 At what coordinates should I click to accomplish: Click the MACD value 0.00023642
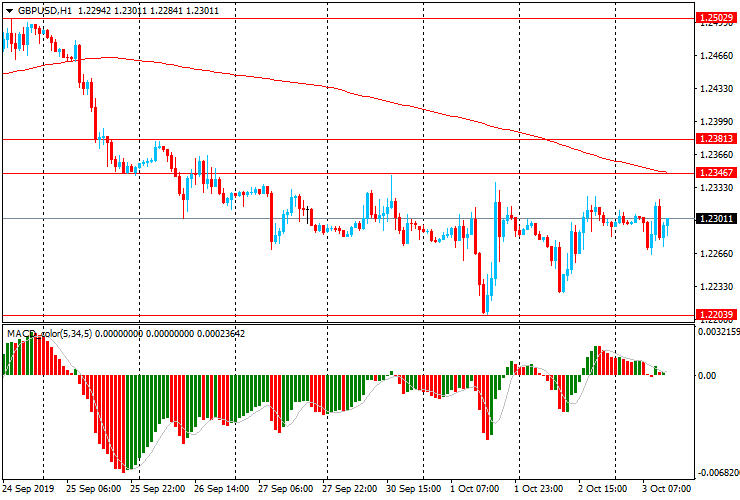point(221,334)
